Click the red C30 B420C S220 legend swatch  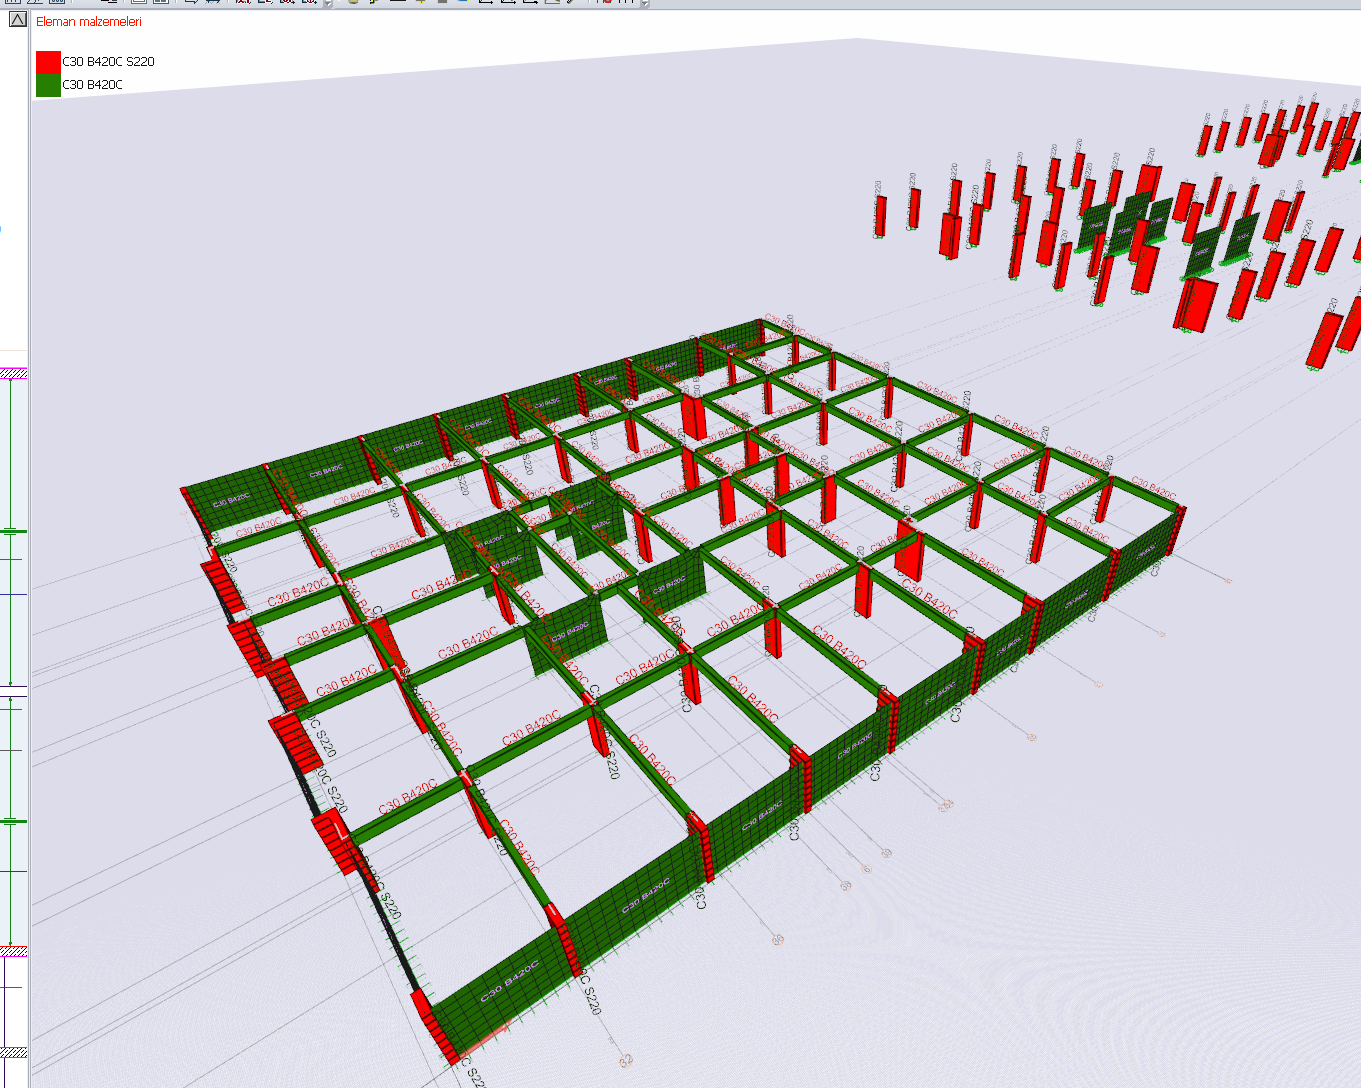coord(48,62)
